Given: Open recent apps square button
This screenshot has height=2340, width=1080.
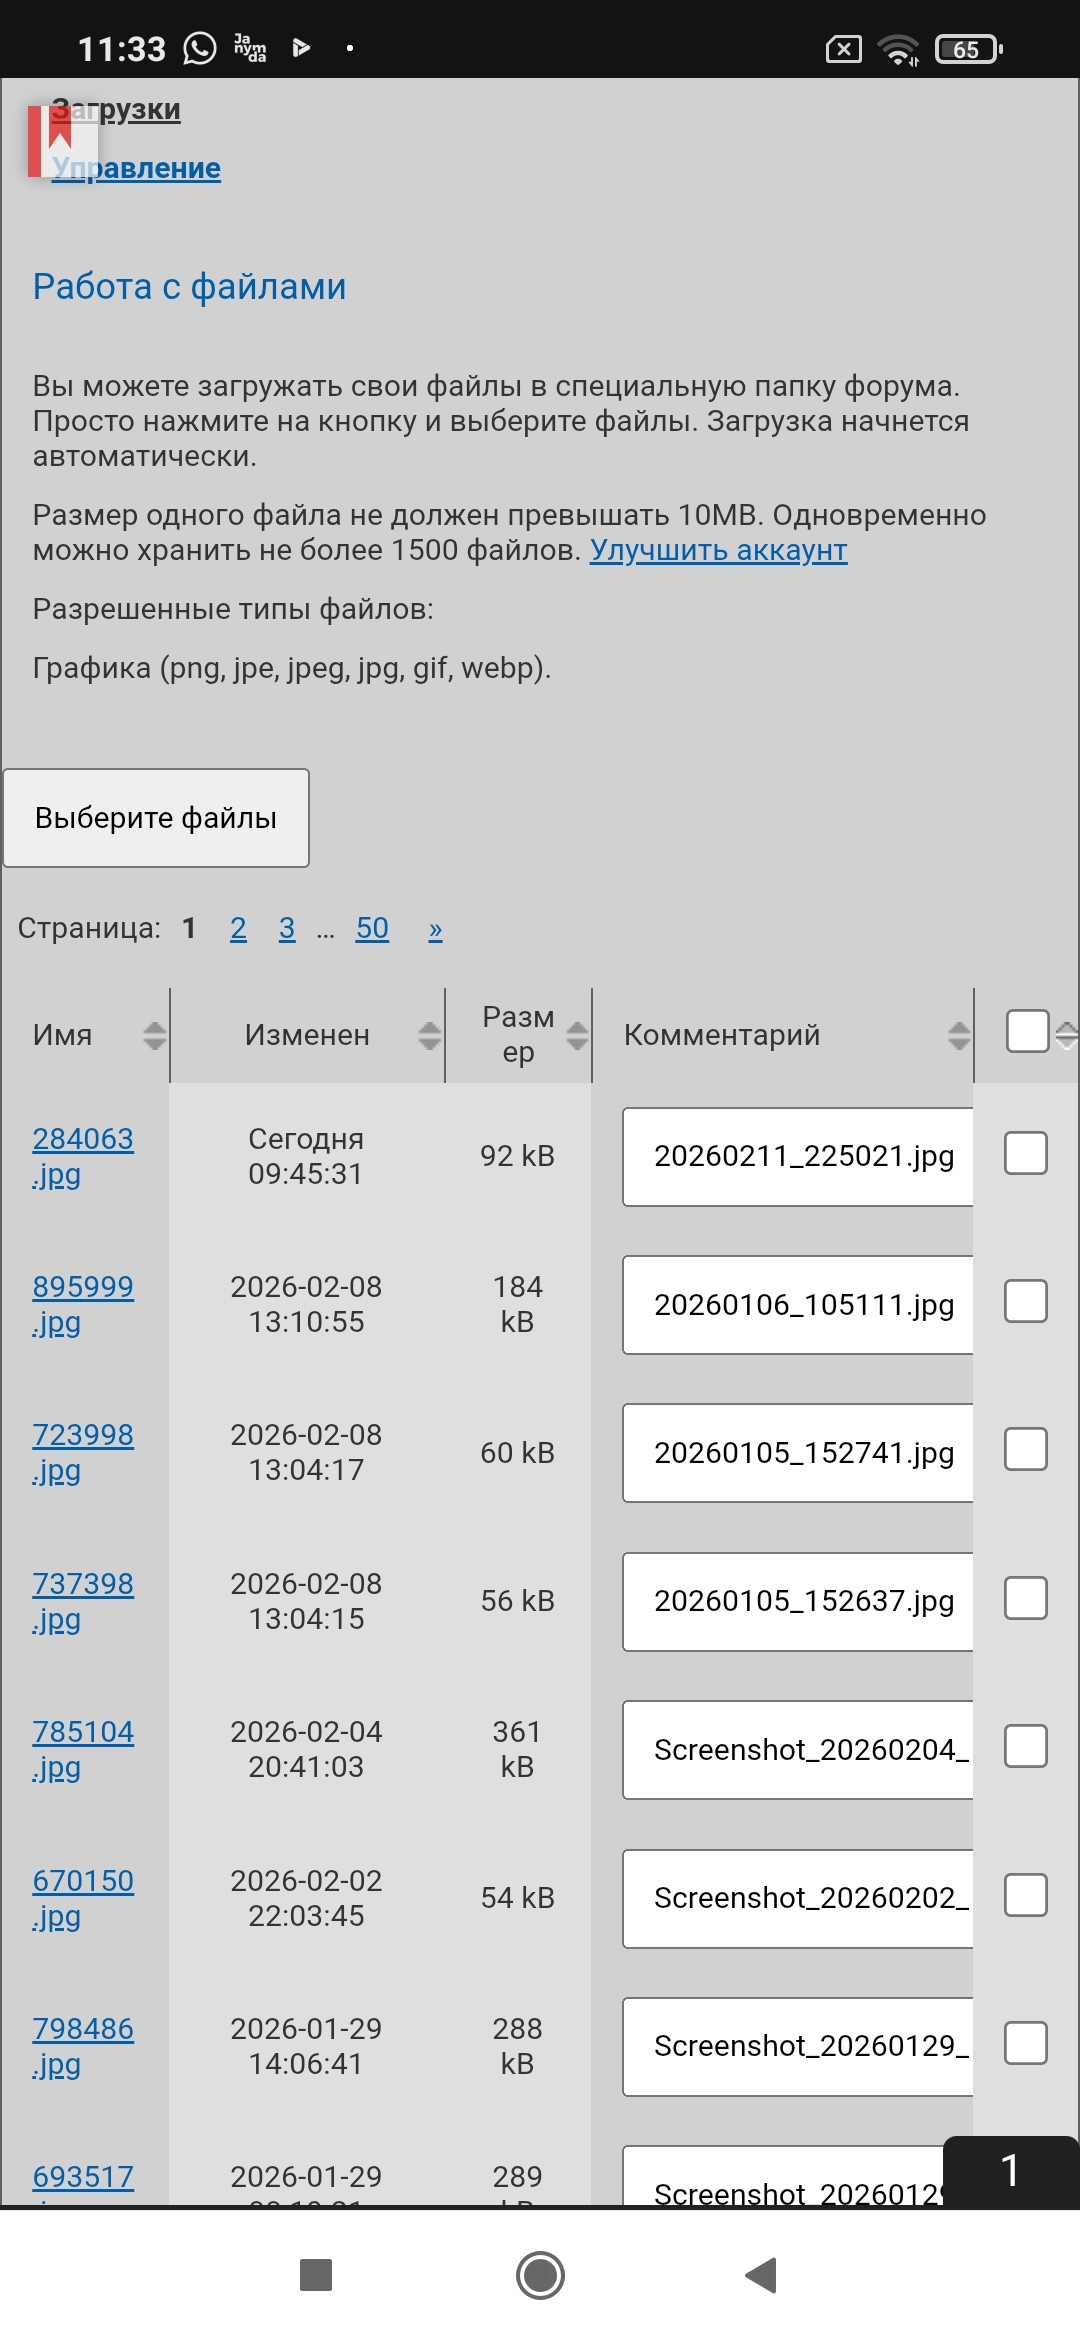Looking at the screenshot, I should tap(316, 2275).
